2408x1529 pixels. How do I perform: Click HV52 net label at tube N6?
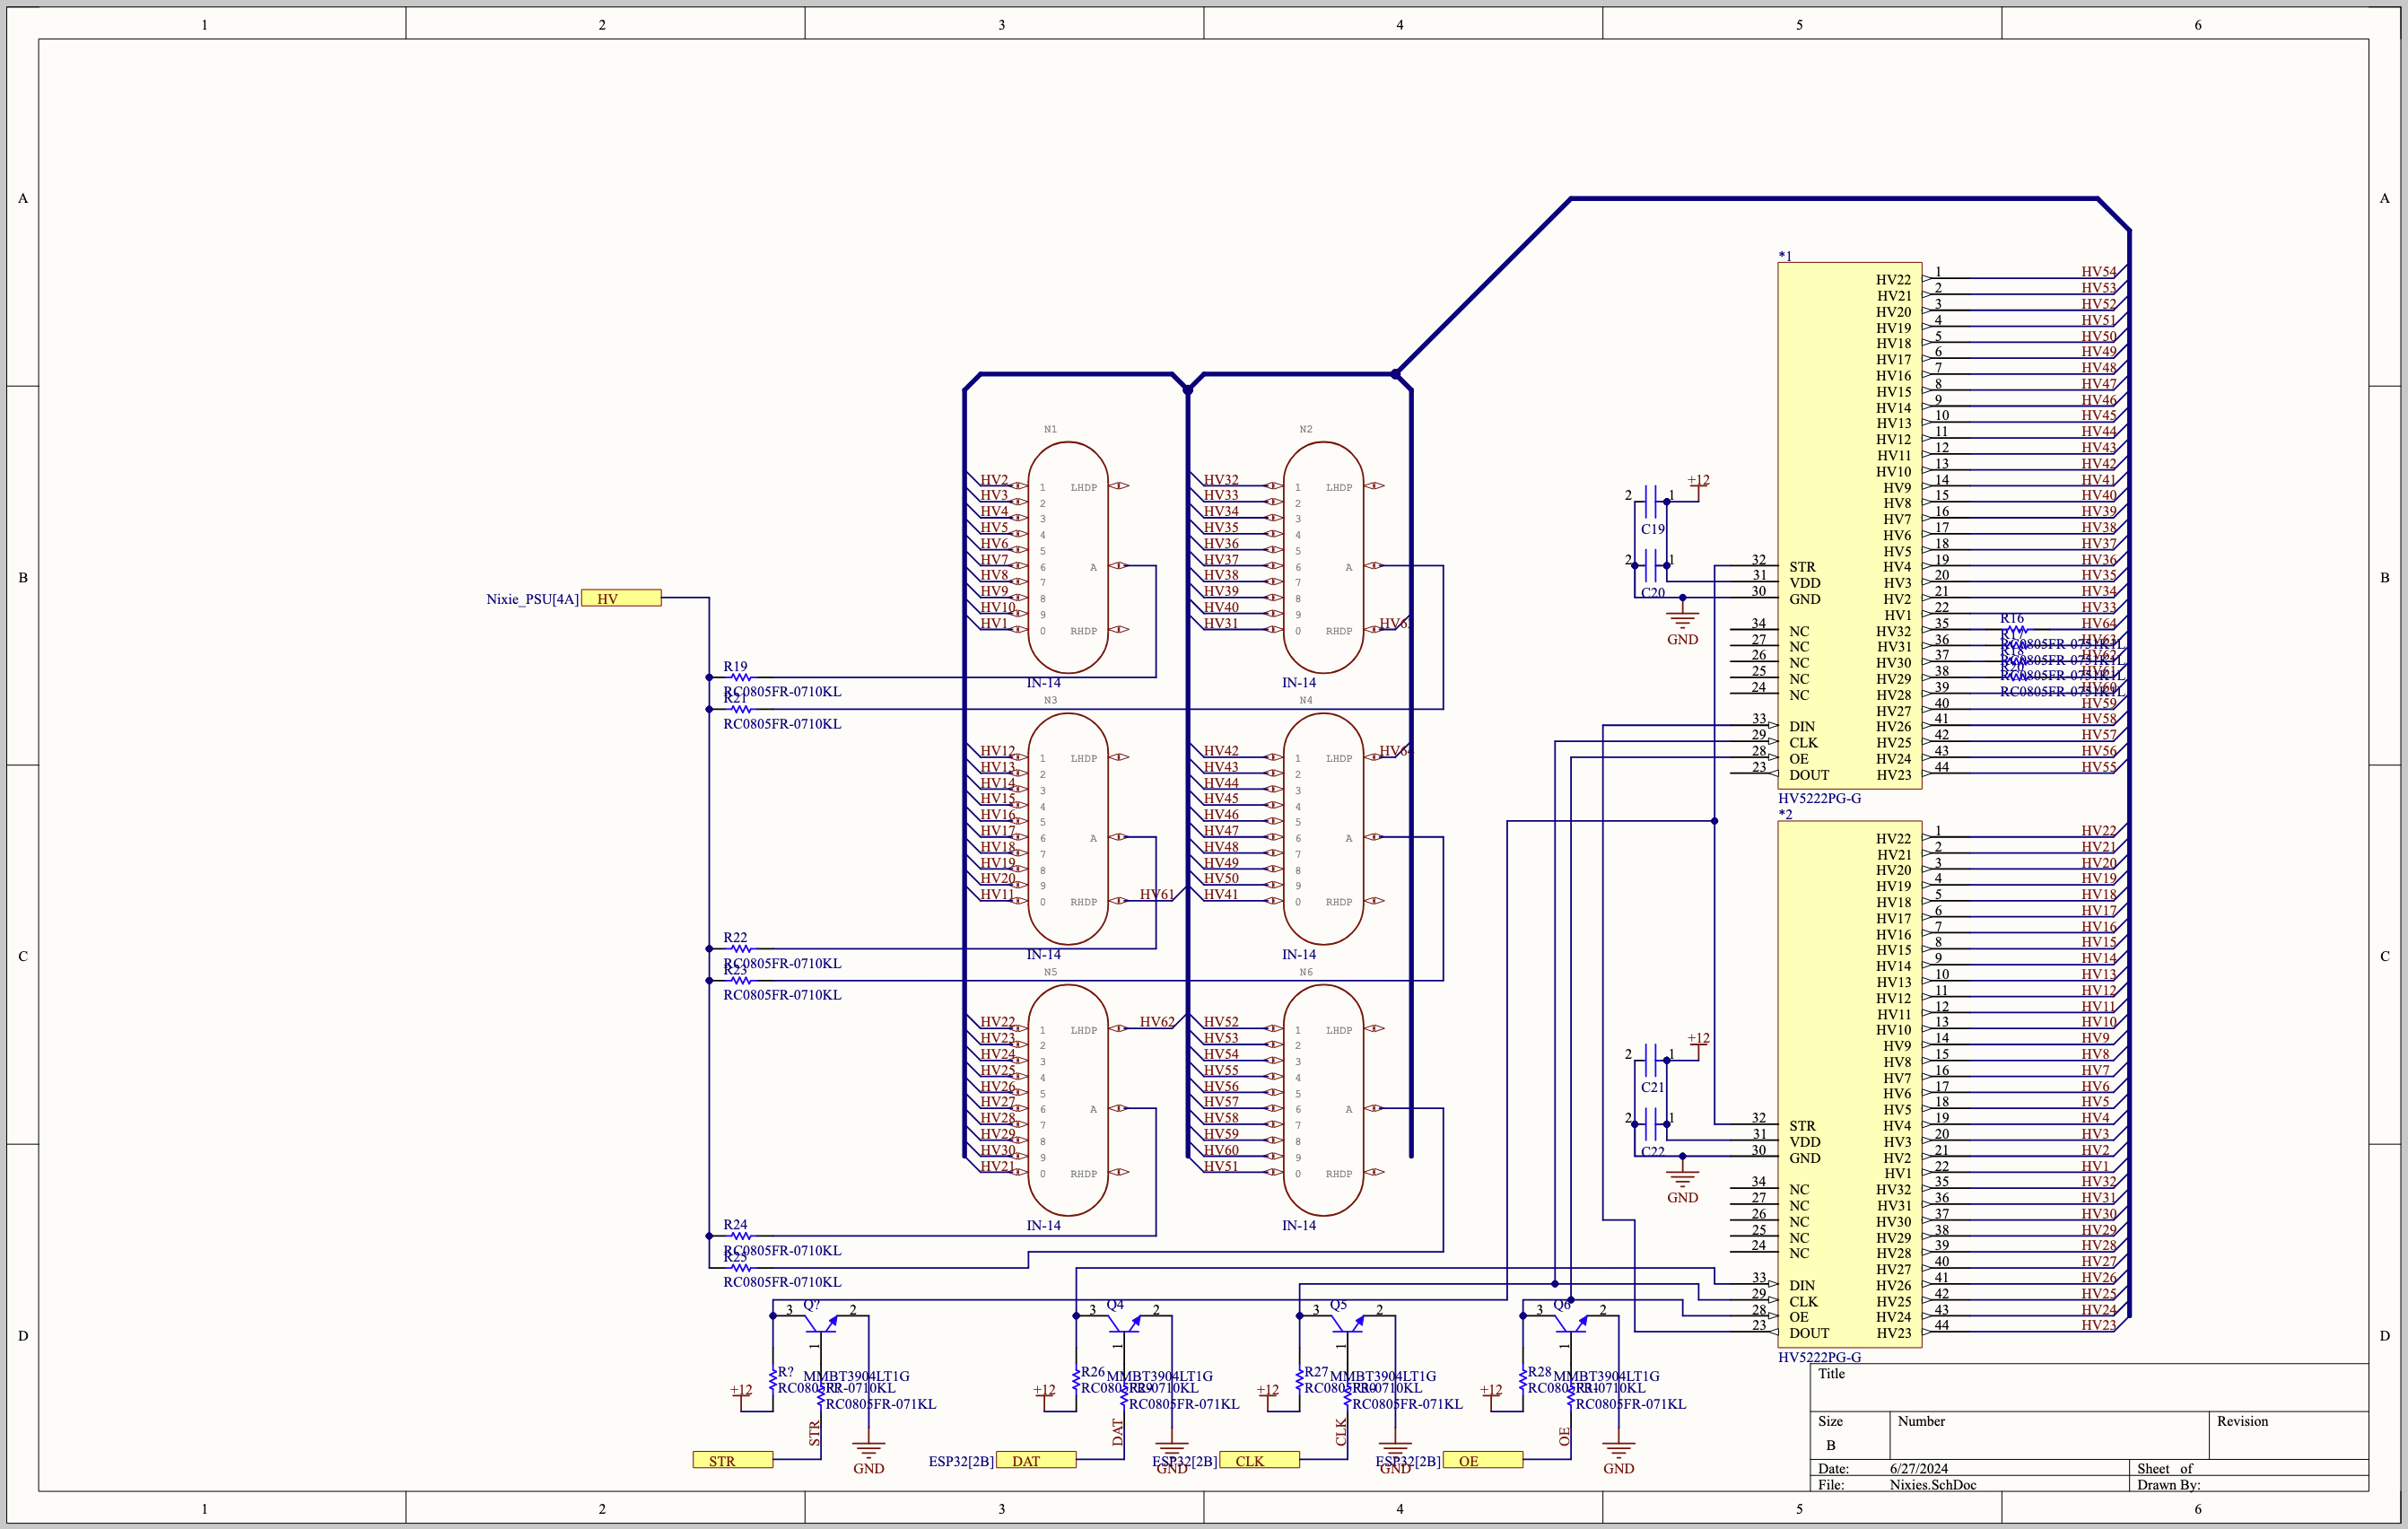click(1220, 1022)
